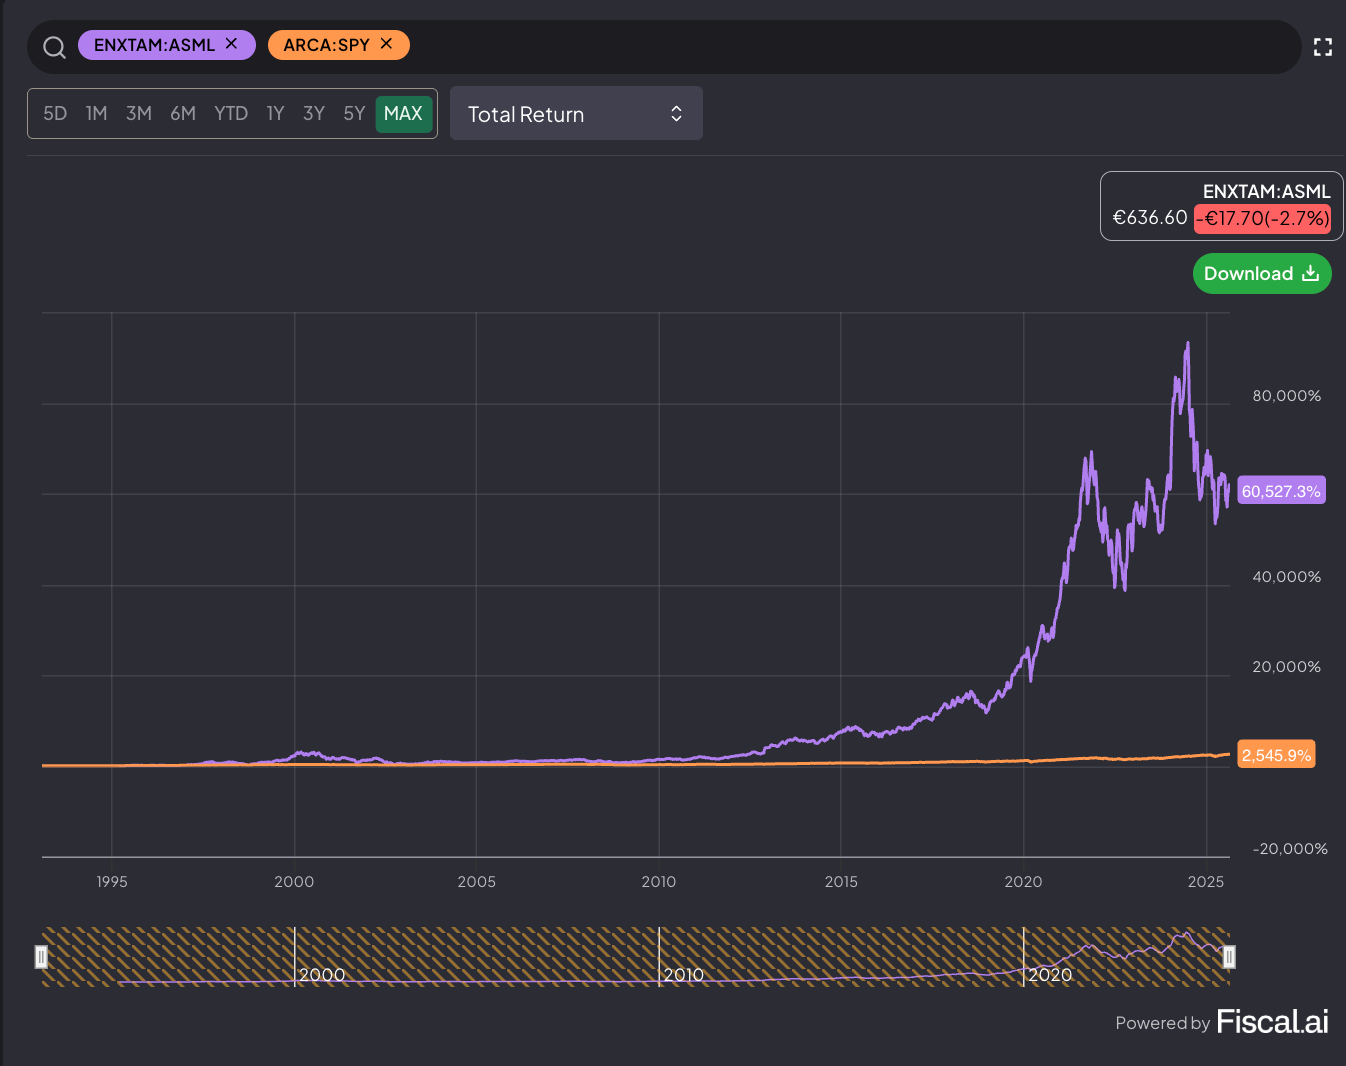The image size is (1346, 1066).
Task: Click the search magnifier icon
Action: point(54,47)
